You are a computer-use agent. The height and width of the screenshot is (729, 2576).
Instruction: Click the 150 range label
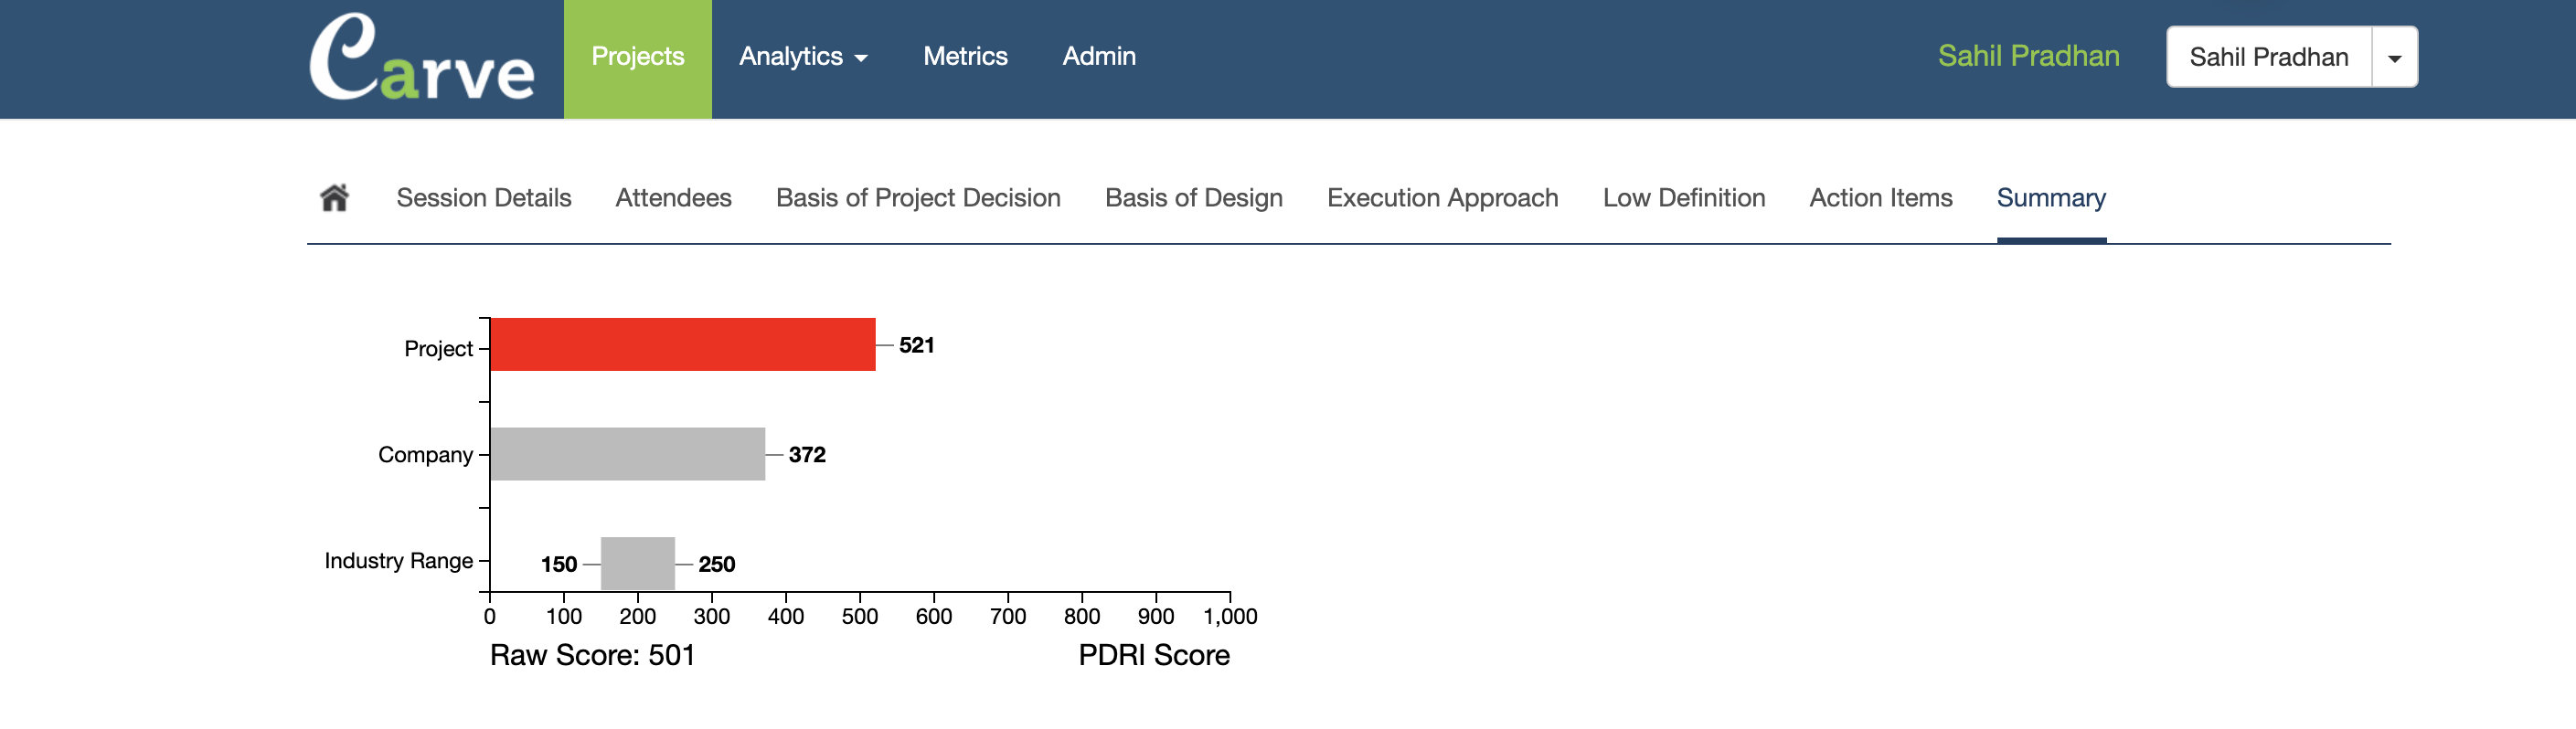[559, 564]
